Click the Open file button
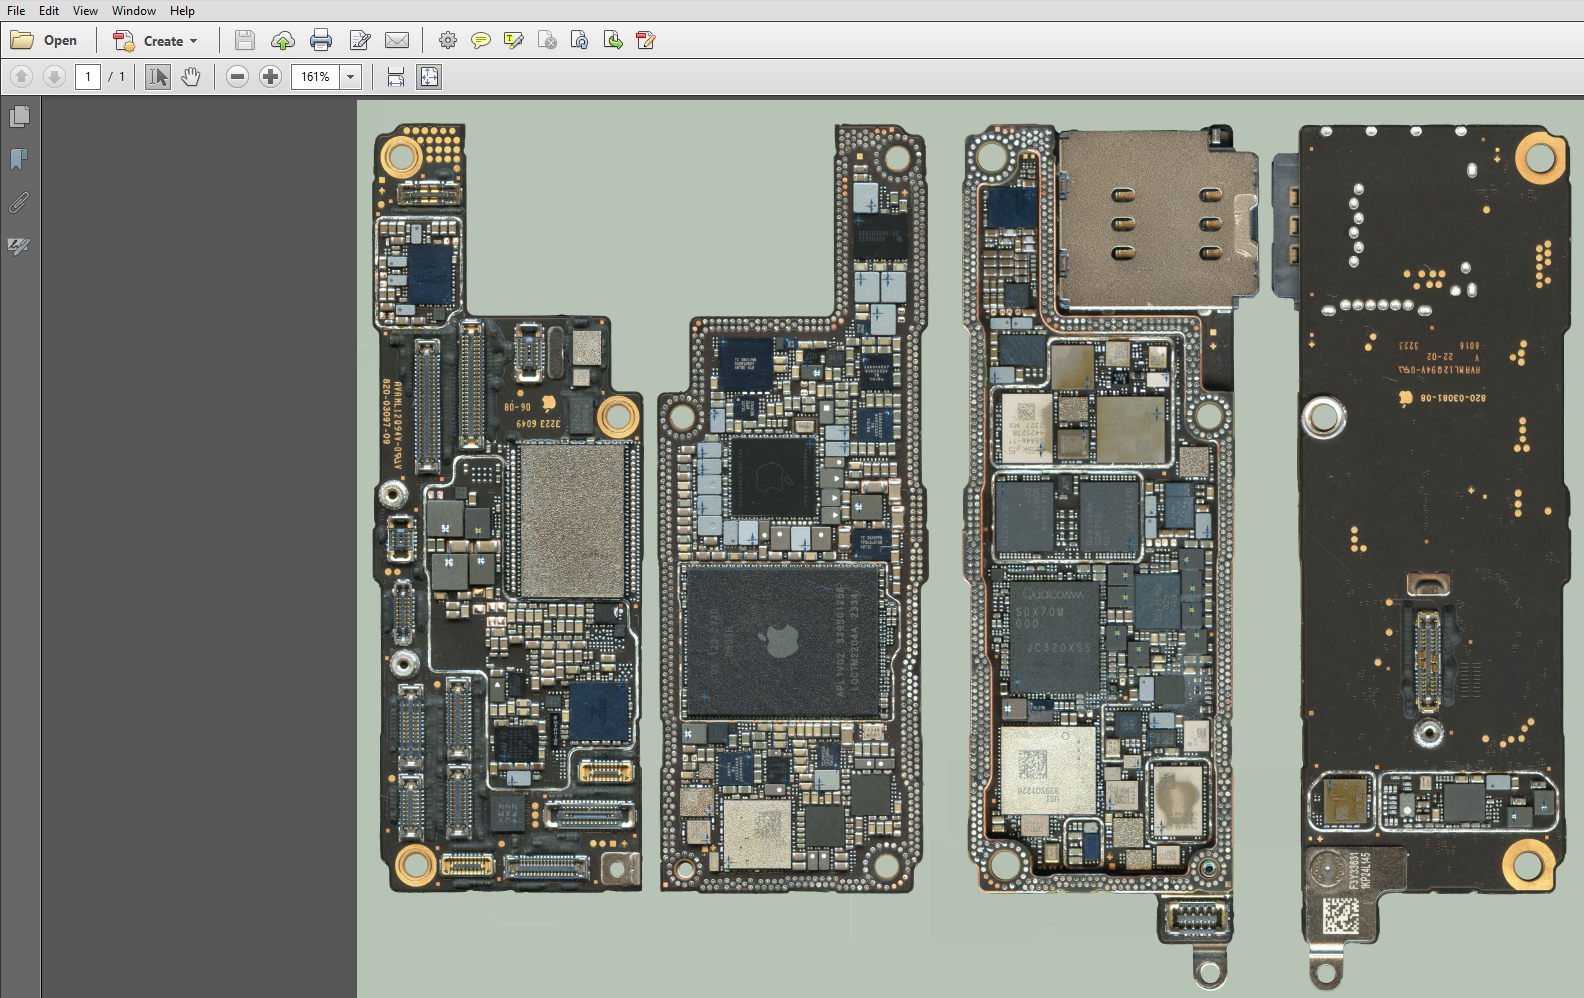The height and width of the screenshot is (998, 1584). pos(45,41)
